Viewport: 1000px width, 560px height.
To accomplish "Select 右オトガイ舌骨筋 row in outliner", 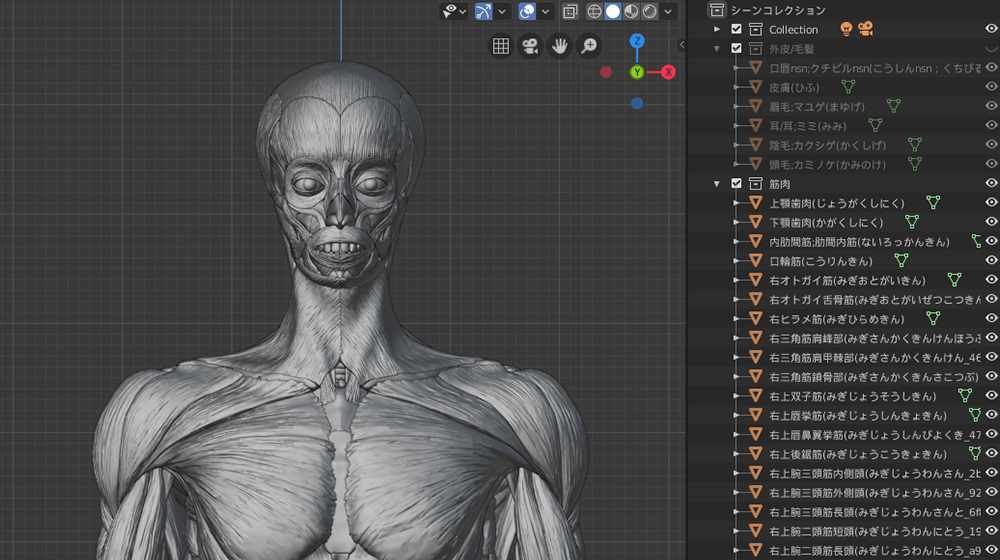I will point(874,299).
